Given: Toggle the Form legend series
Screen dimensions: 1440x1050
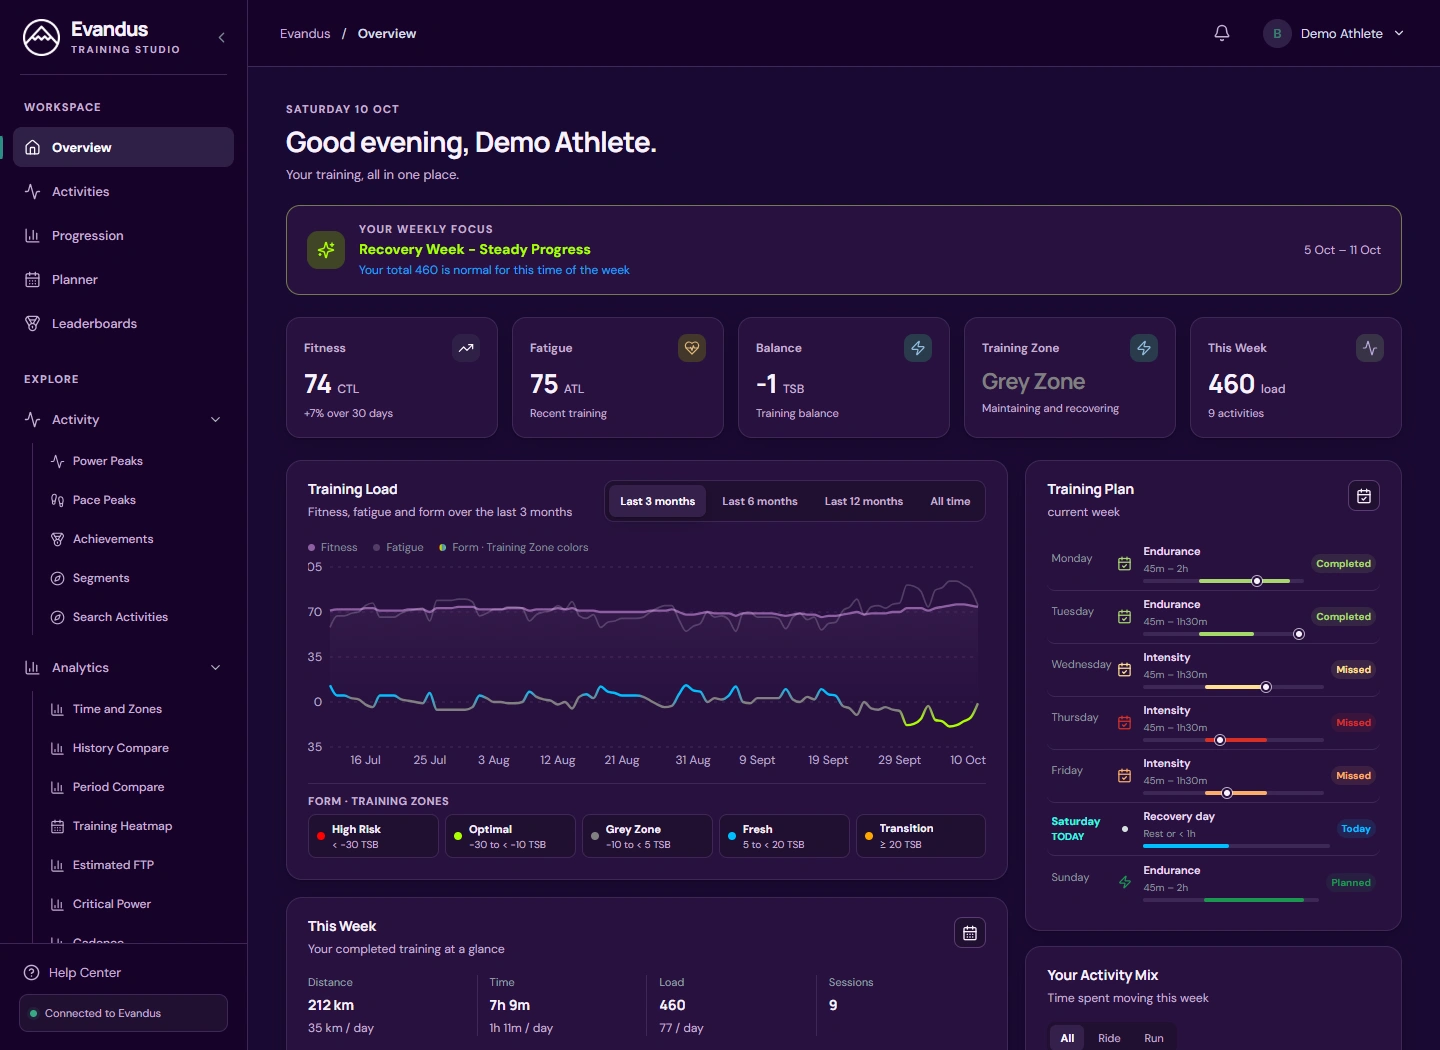Looking at the screenshot, I should point(514,548).
